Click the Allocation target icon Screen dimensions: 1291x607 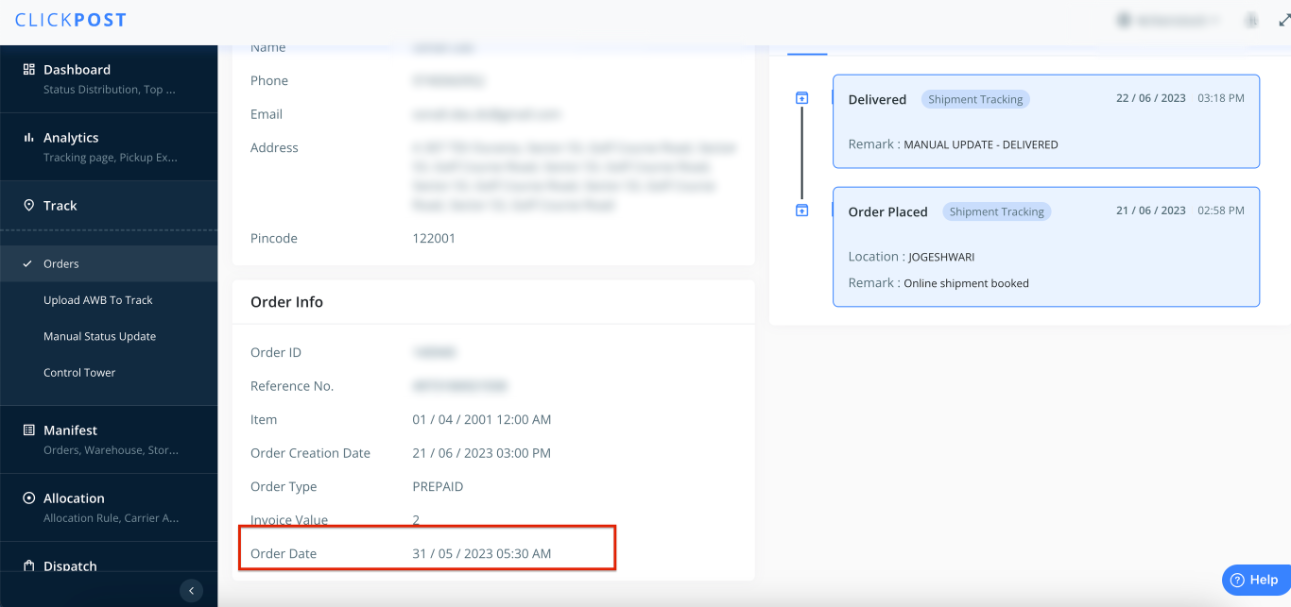tap(29, 498)
